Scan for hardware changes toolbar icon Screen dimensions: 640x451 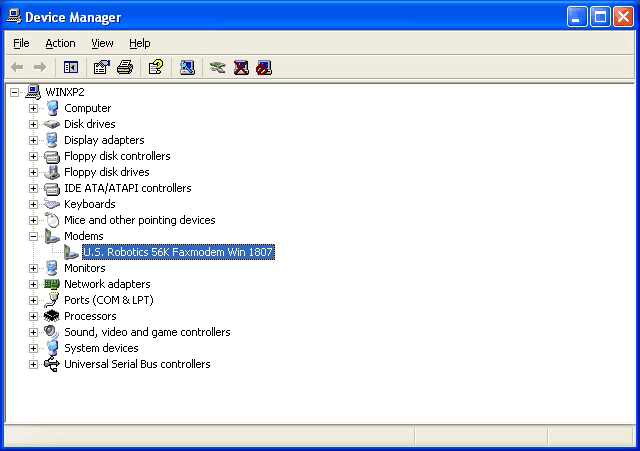pos(187,67)
